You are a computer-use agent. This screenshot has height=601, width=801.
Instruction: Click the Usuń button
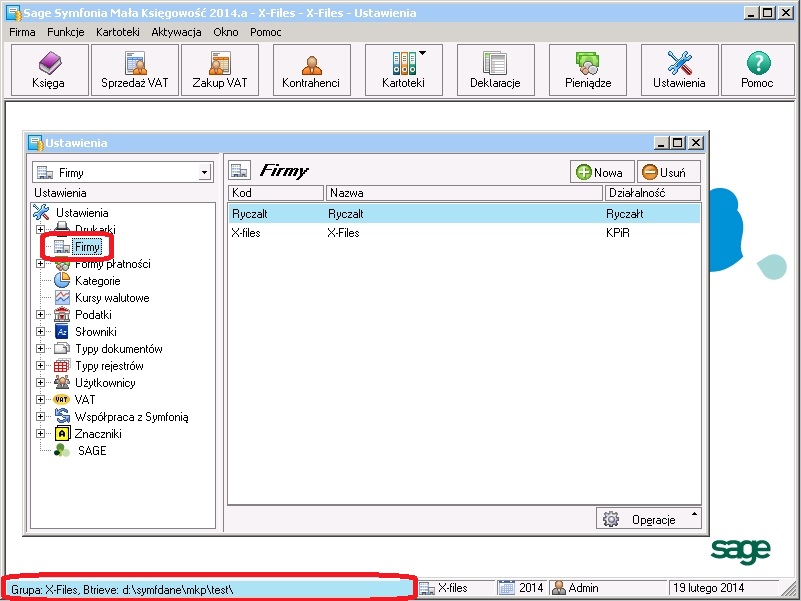tap(669, 172)
